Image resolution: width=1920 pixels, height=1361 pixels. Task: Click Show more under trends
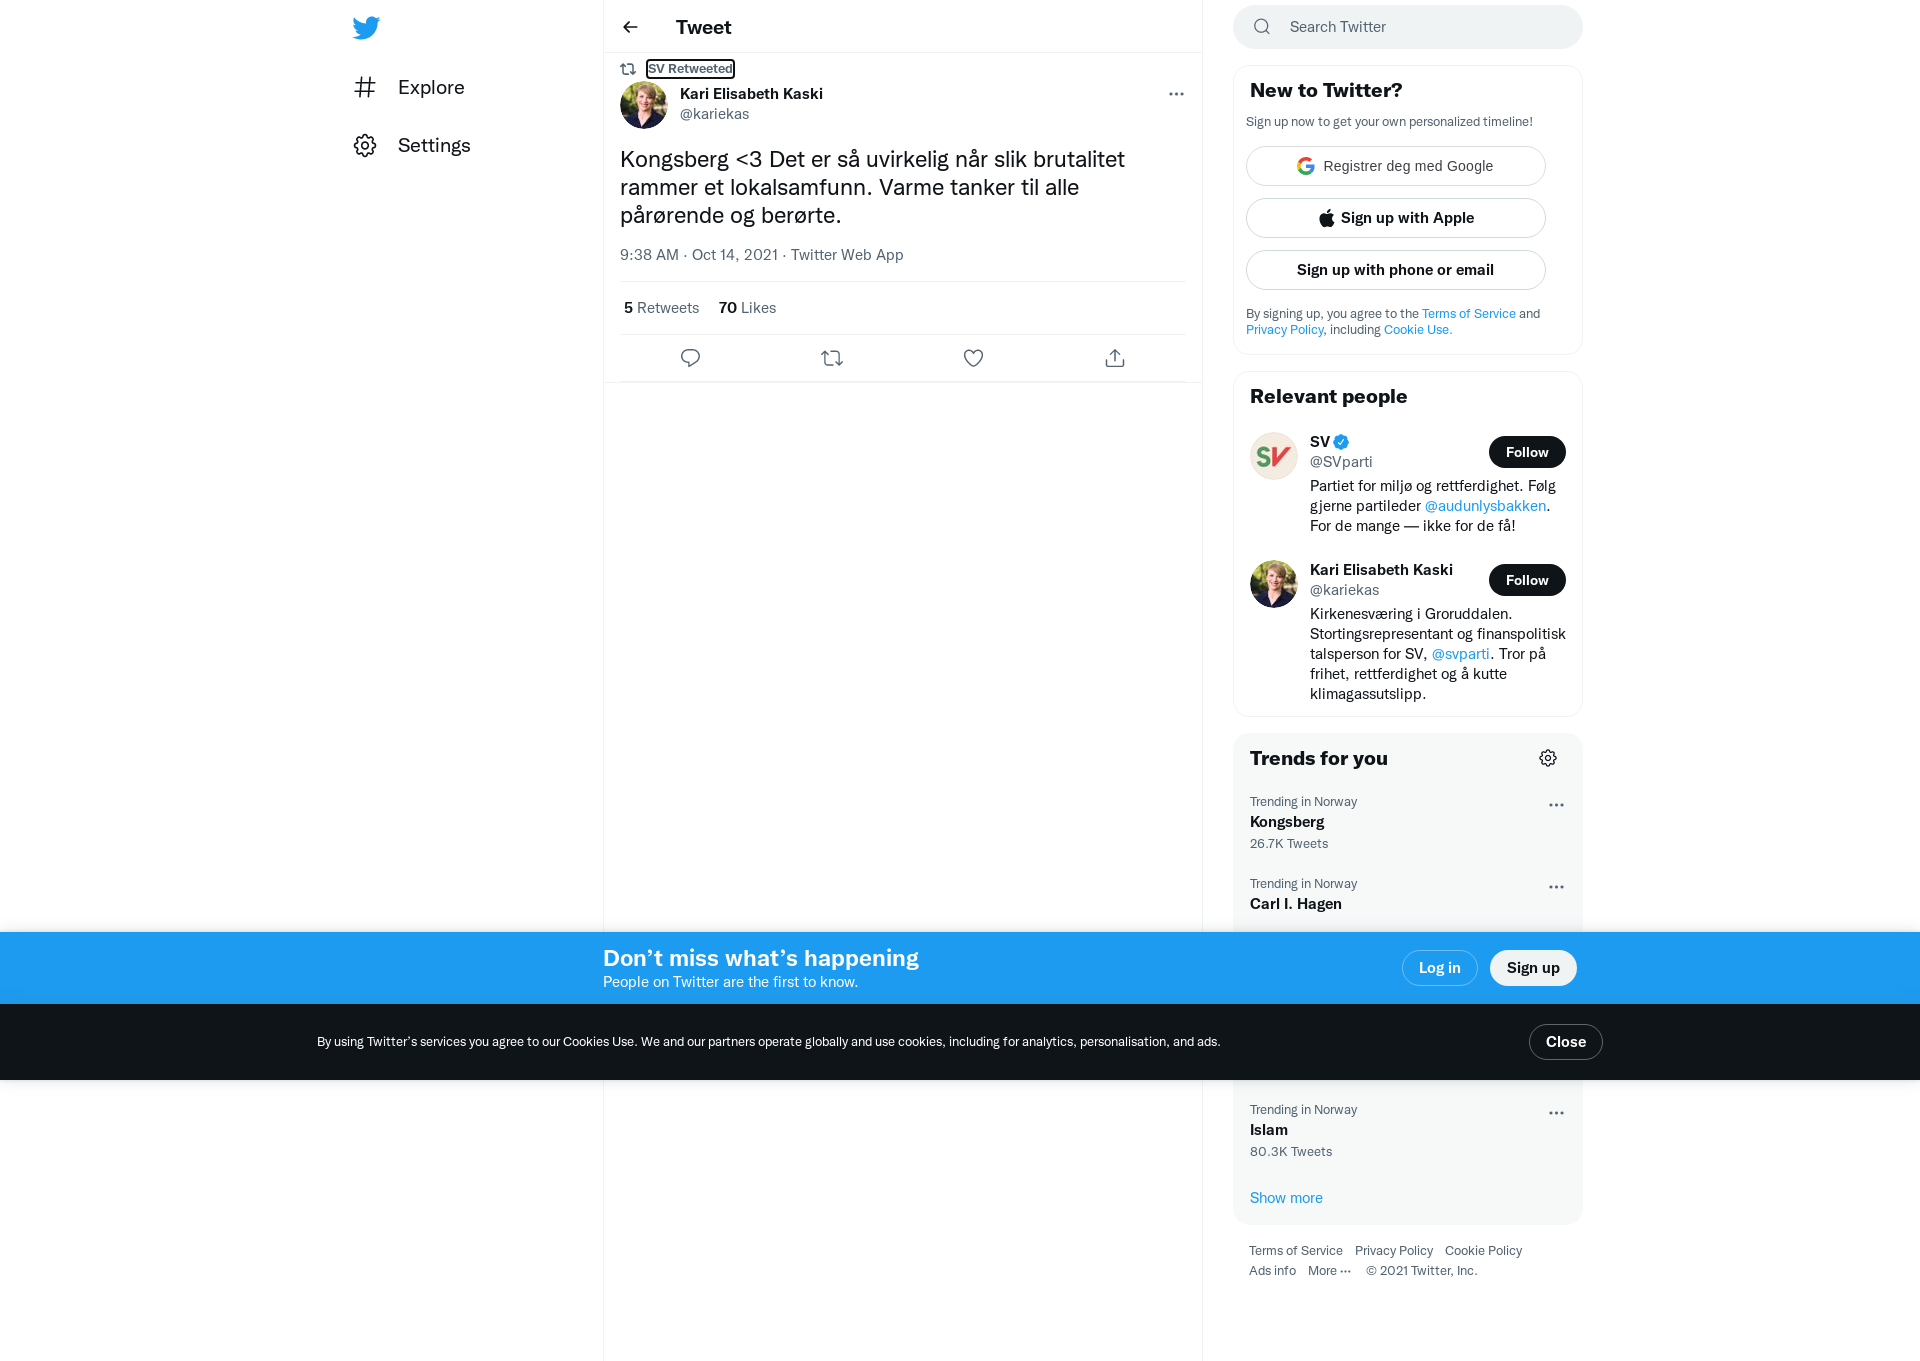pyautogui.click(x=1286, y=1198)
